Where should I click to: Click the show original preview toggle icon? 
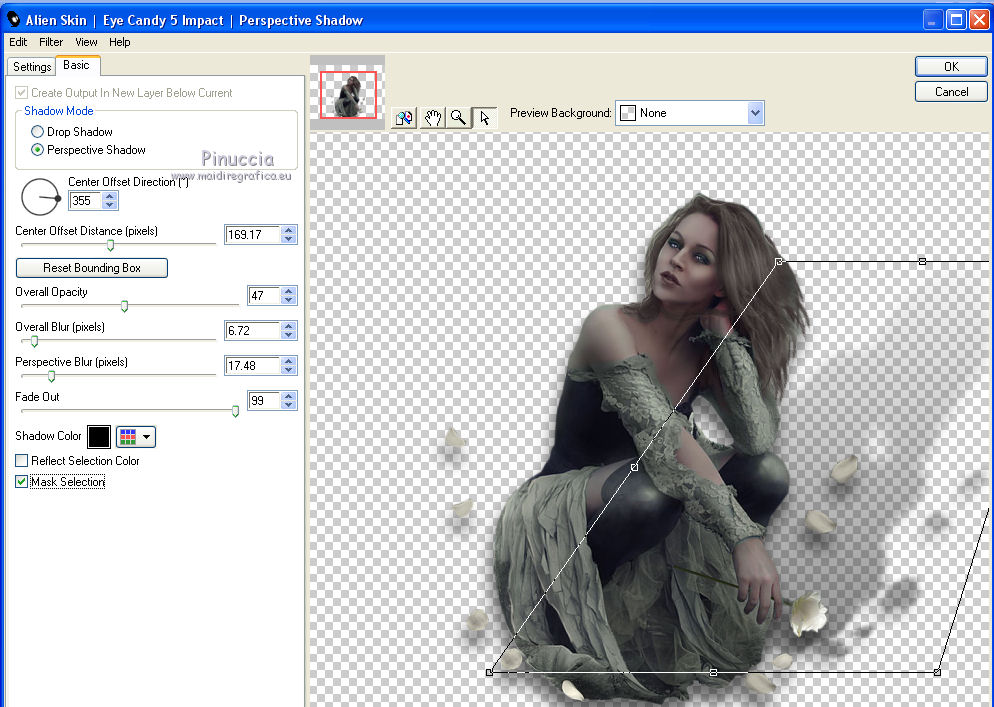tap(404, 117)
